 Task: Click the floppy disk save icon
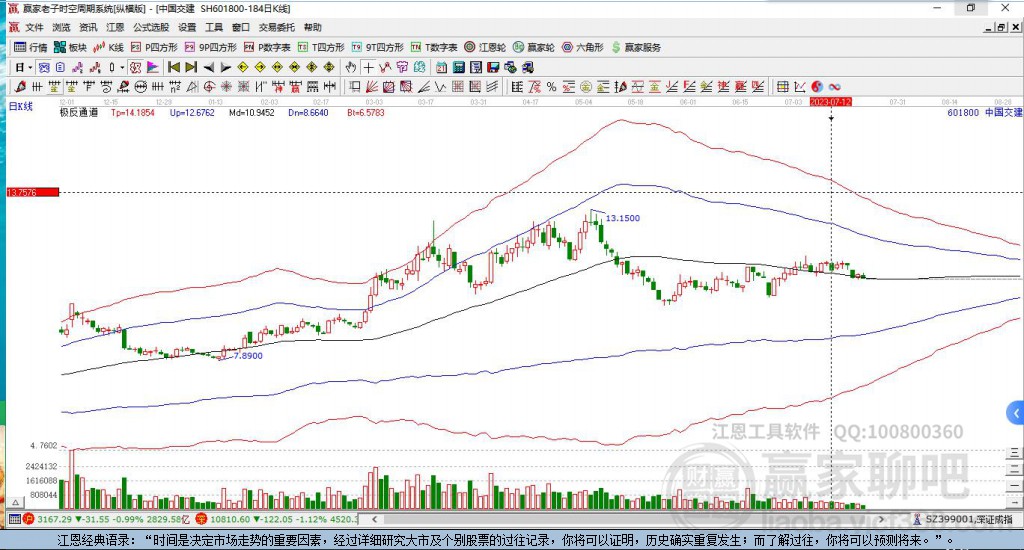tap(493, 67)
